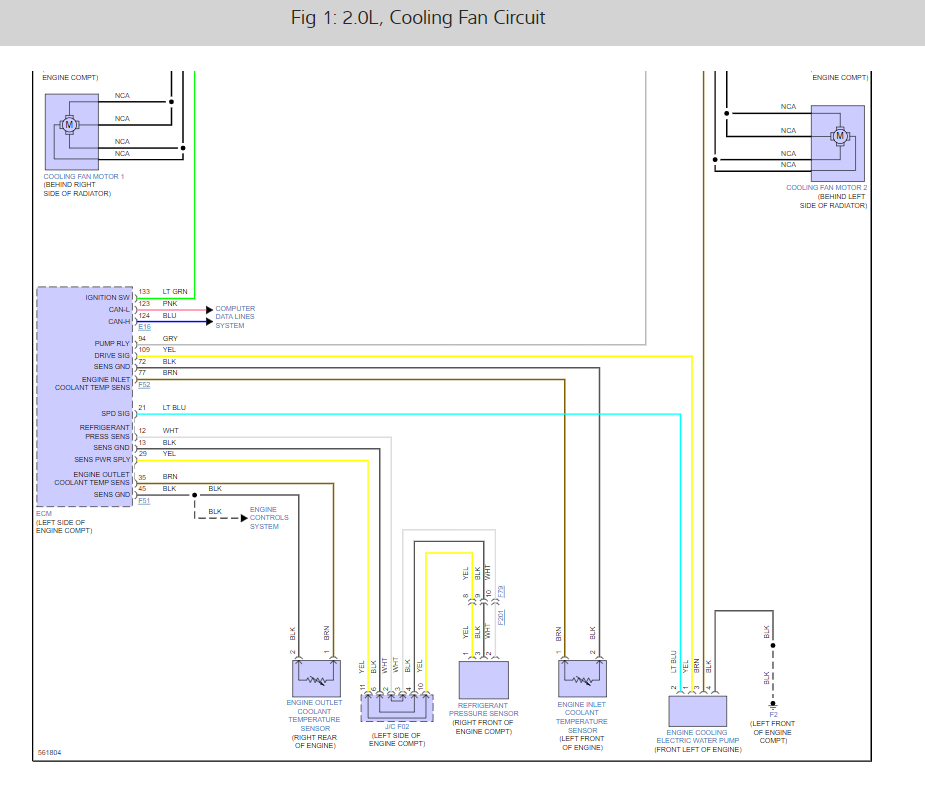Click the Cooling Fan Motor 1 label
The width and height of the screenshot is (925, 794).
pos(84,176)
